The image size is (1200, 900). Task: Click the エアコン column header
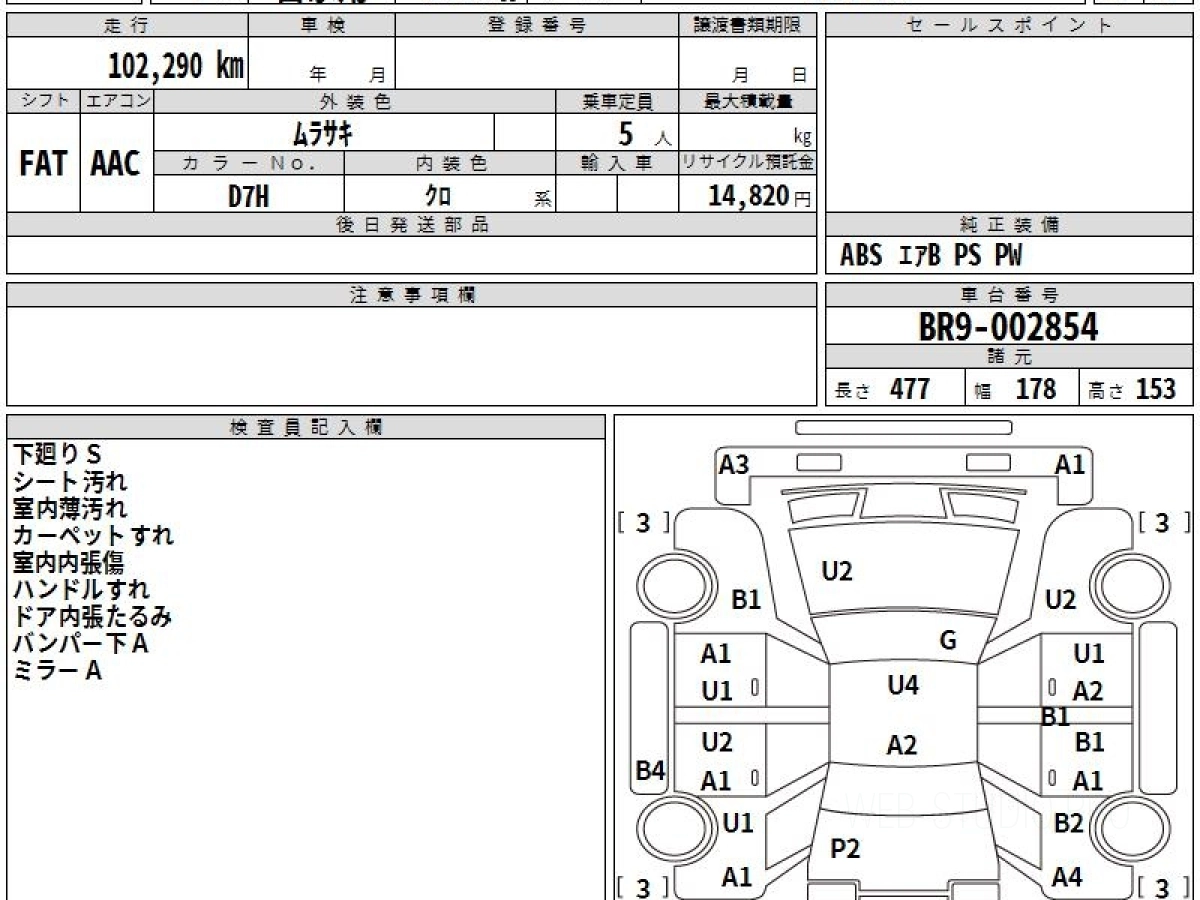pos(117,101)
